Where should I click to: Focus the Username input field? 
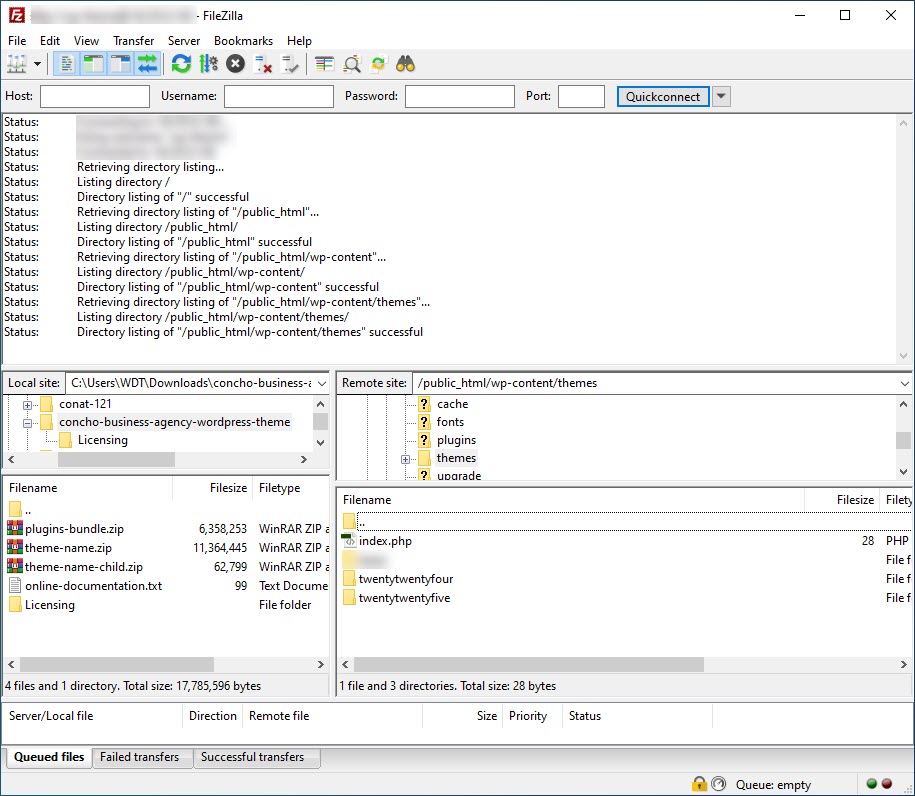tap(278, 96)
